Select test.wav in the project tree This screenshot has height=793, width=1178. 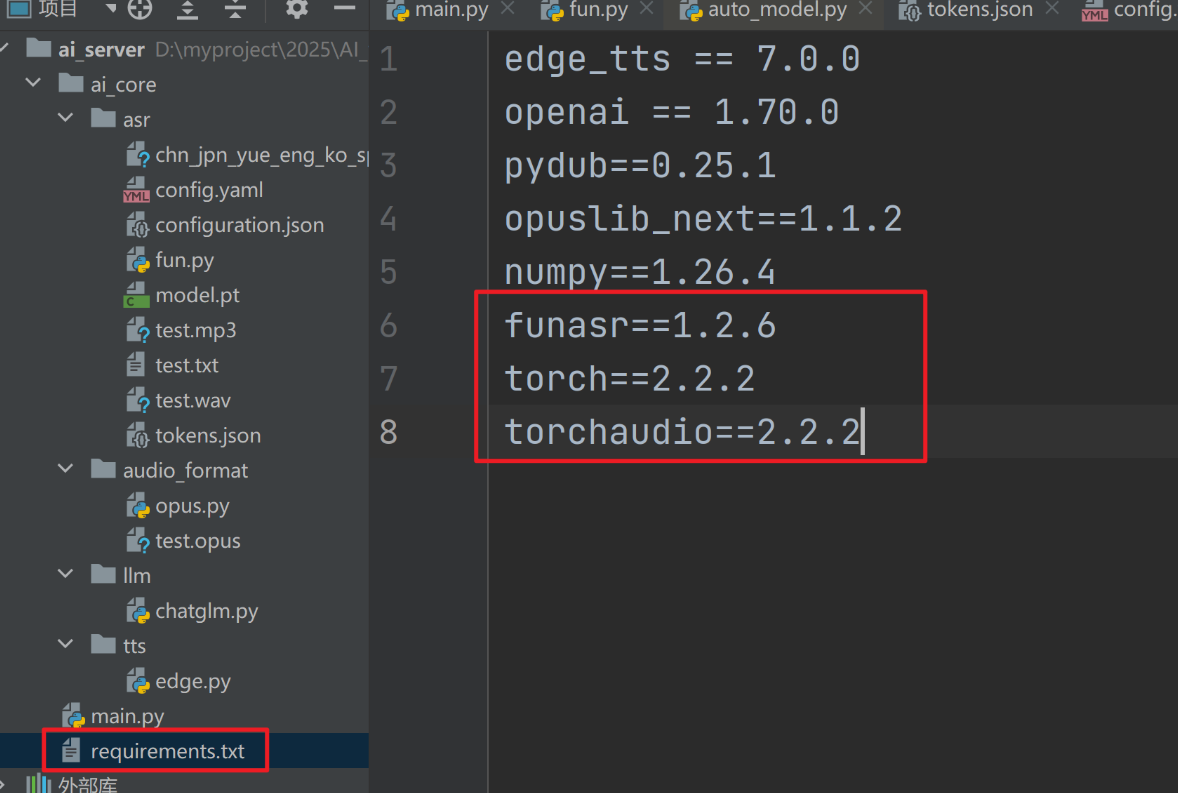193,400
